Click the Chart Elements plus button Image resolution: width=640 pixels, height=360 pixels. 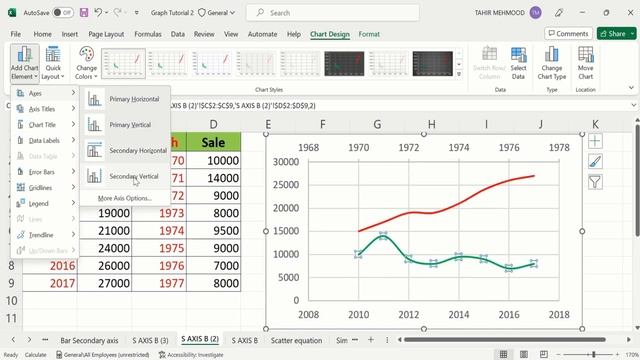coord(595,141)
